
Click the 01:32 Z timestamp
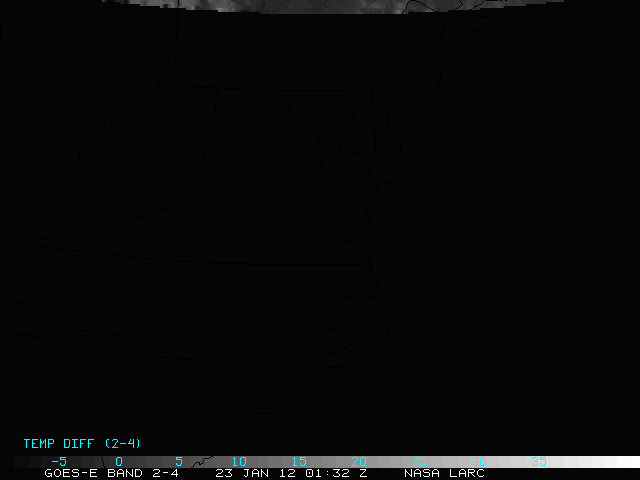pos(336,473)
